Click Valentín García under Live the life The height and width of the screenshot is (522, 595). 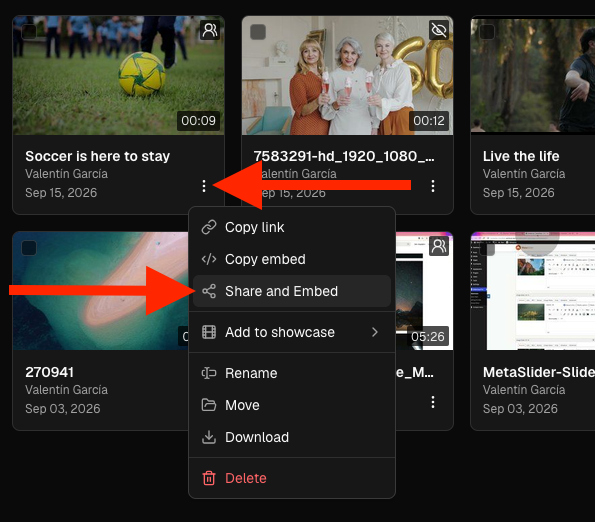click(524, 174)
